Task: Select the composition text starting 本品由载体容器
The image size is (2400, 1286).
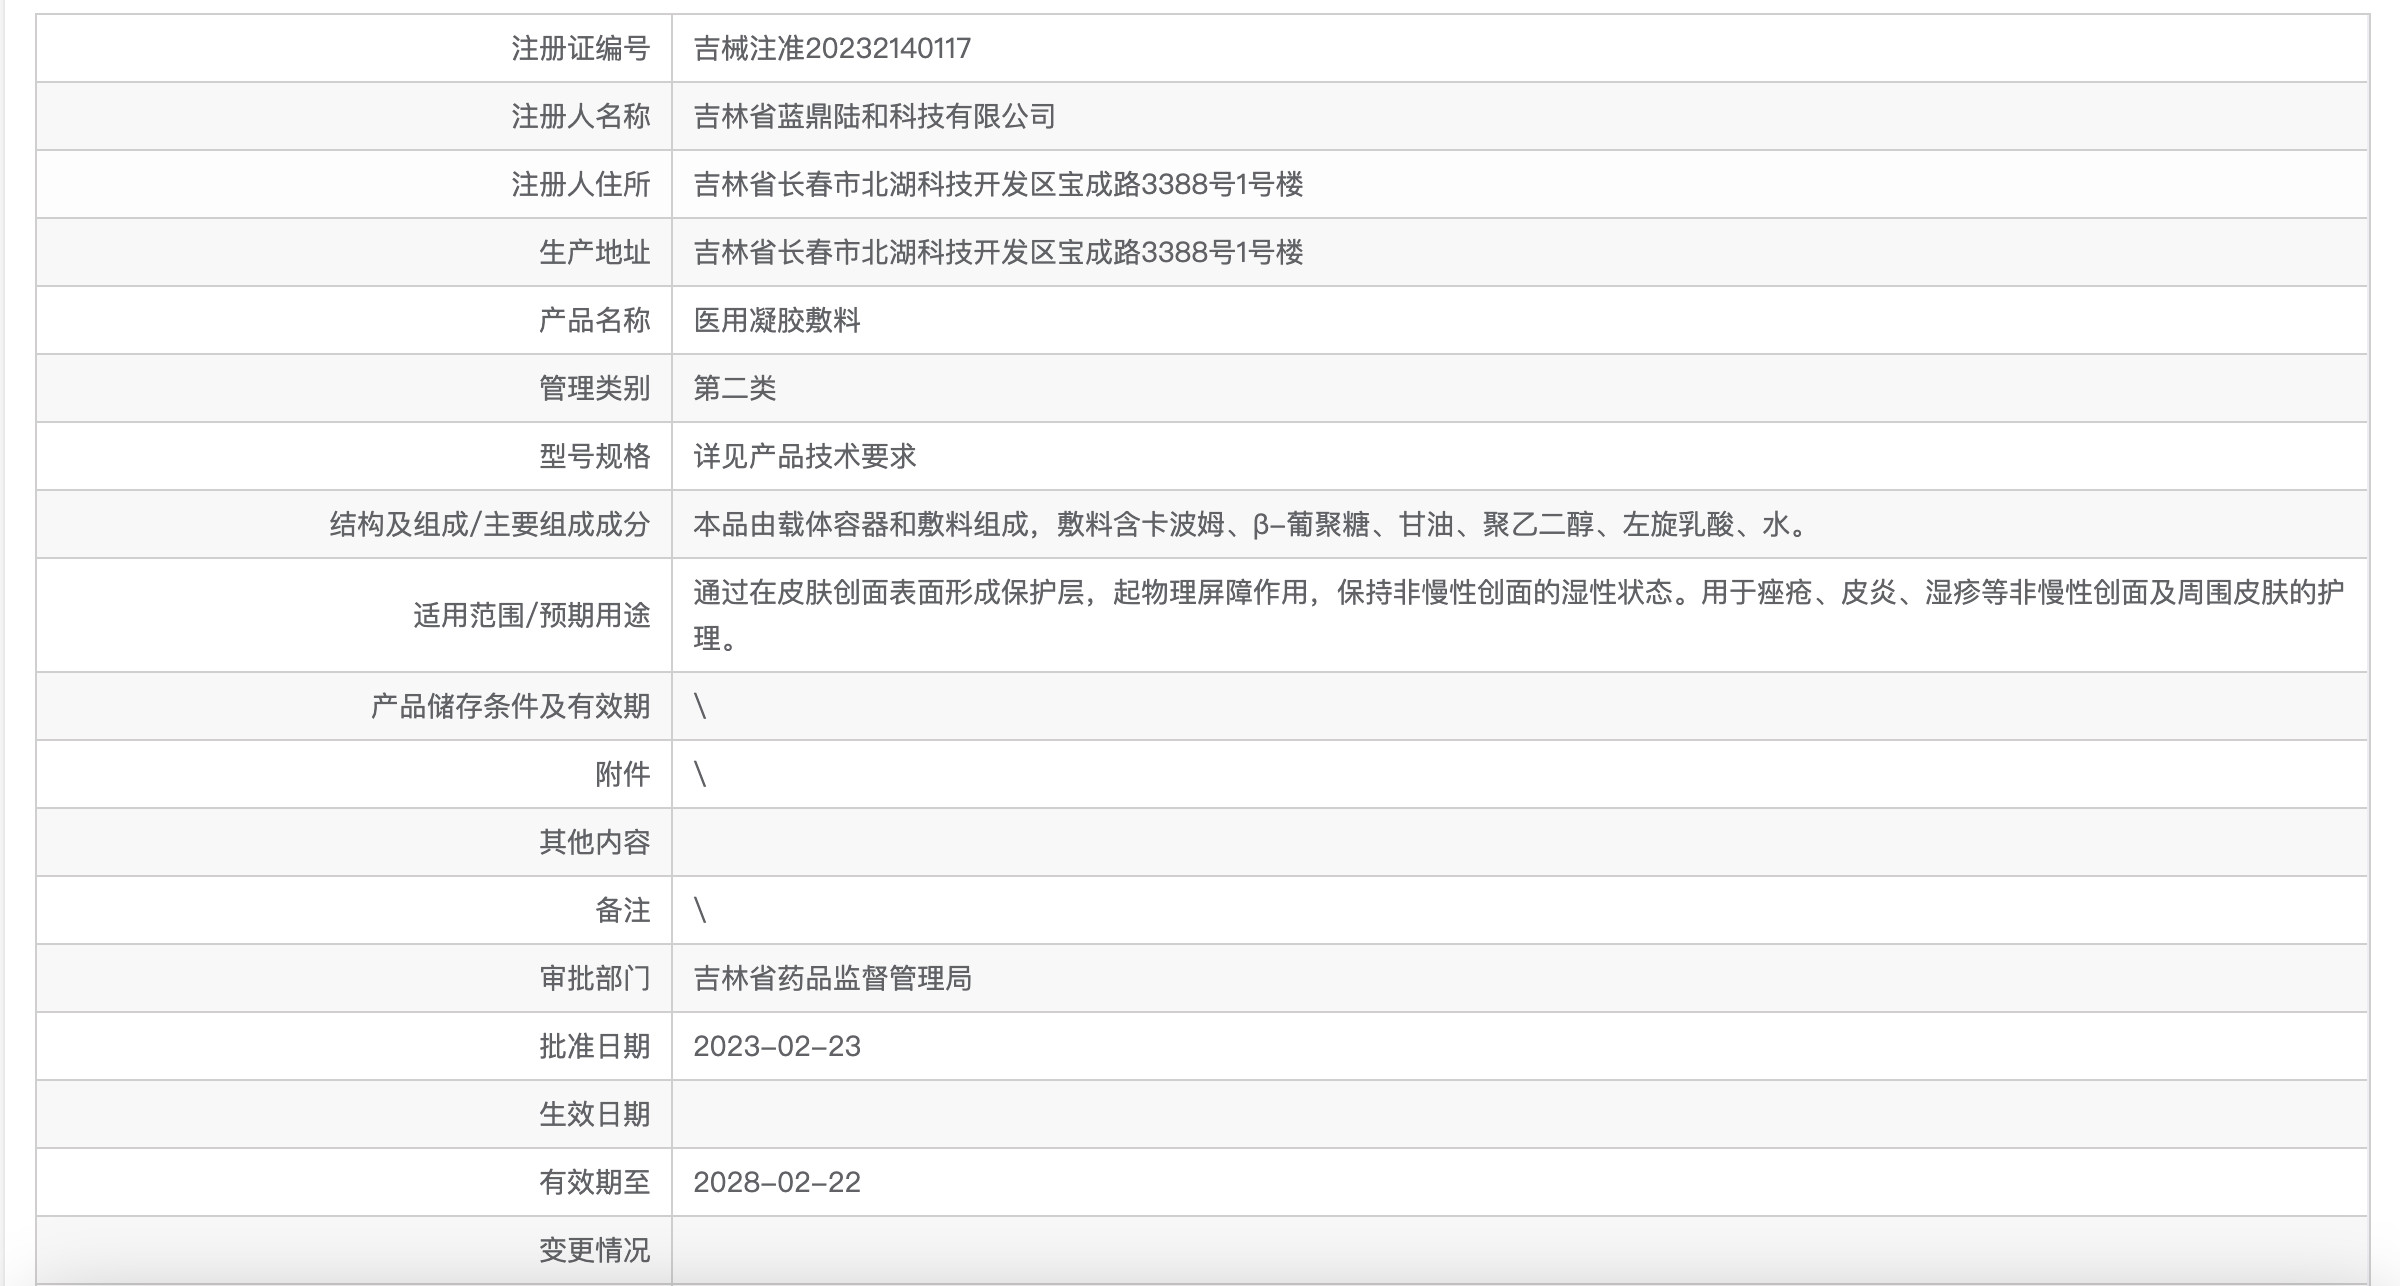Action: coord(1251,524)
